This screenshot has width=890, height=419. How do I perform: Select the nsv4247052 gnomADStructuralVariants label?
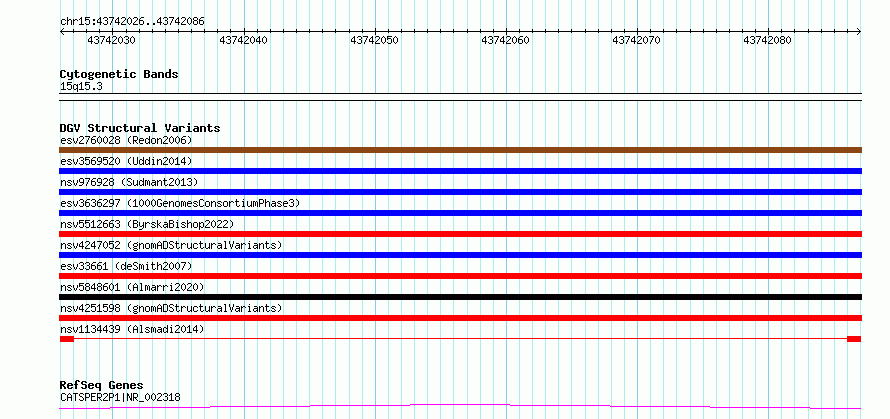pyautogui.click(x=171, y=245)
